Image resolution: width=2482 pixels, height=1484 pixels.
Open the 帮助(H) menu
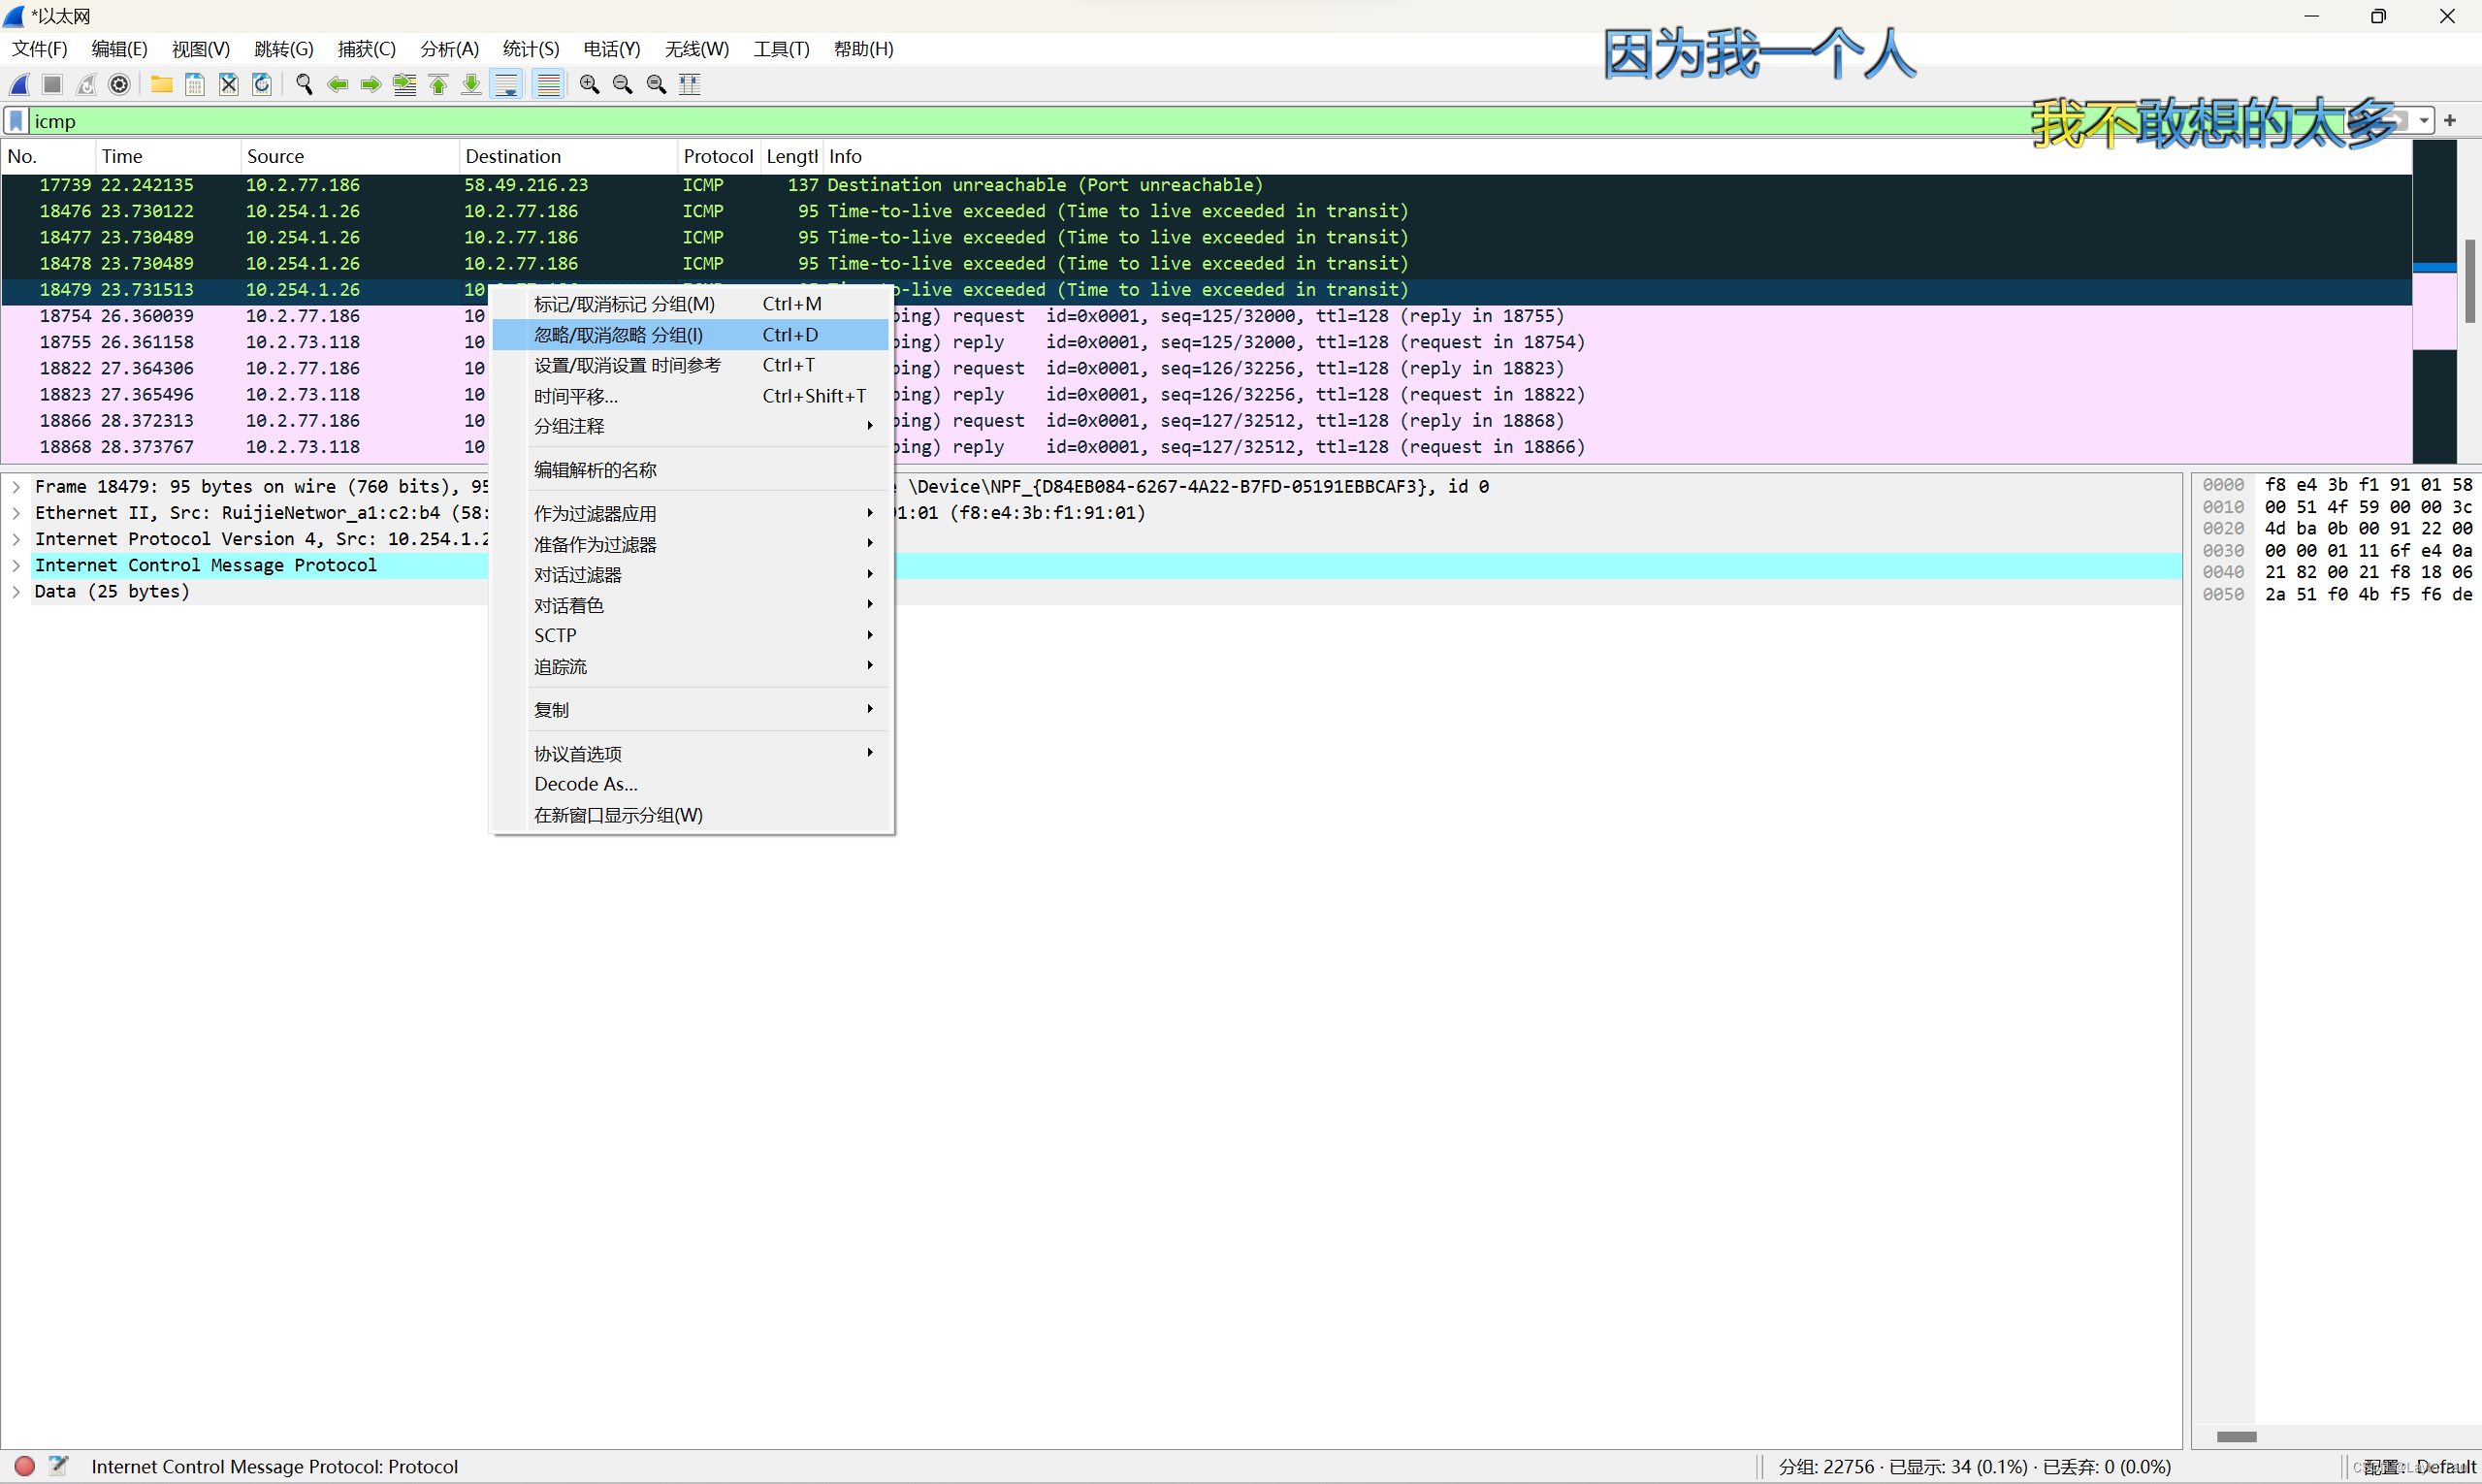(864, 49)
